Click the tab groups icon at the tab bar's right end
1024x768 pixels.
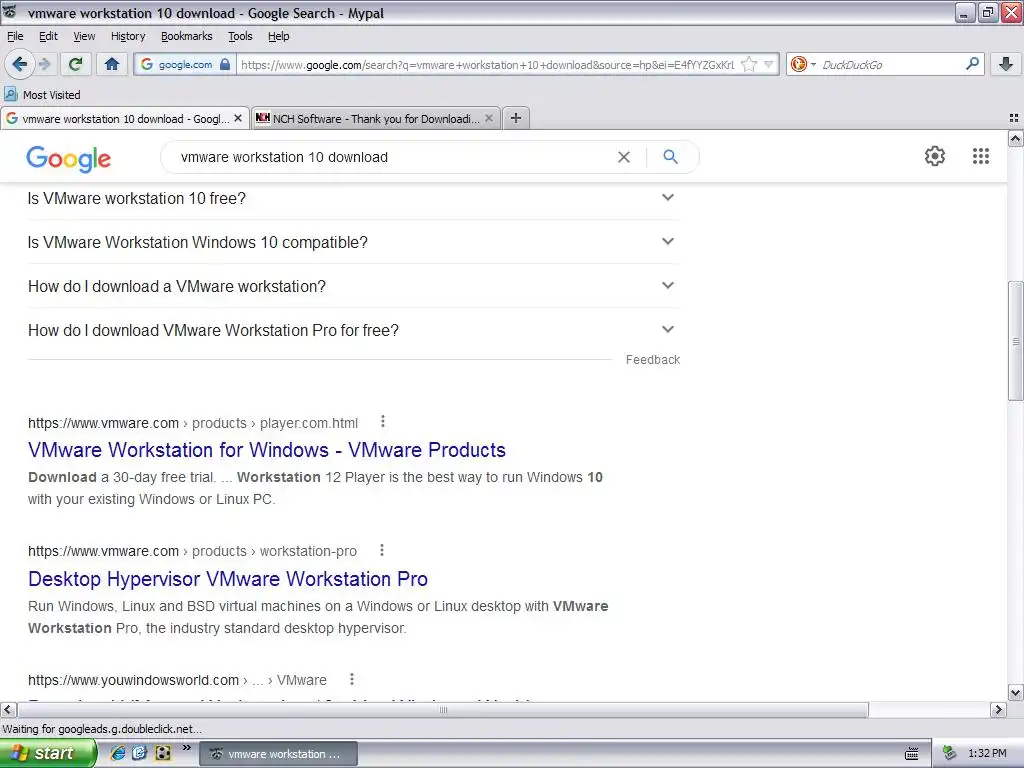click(1014, 118)
